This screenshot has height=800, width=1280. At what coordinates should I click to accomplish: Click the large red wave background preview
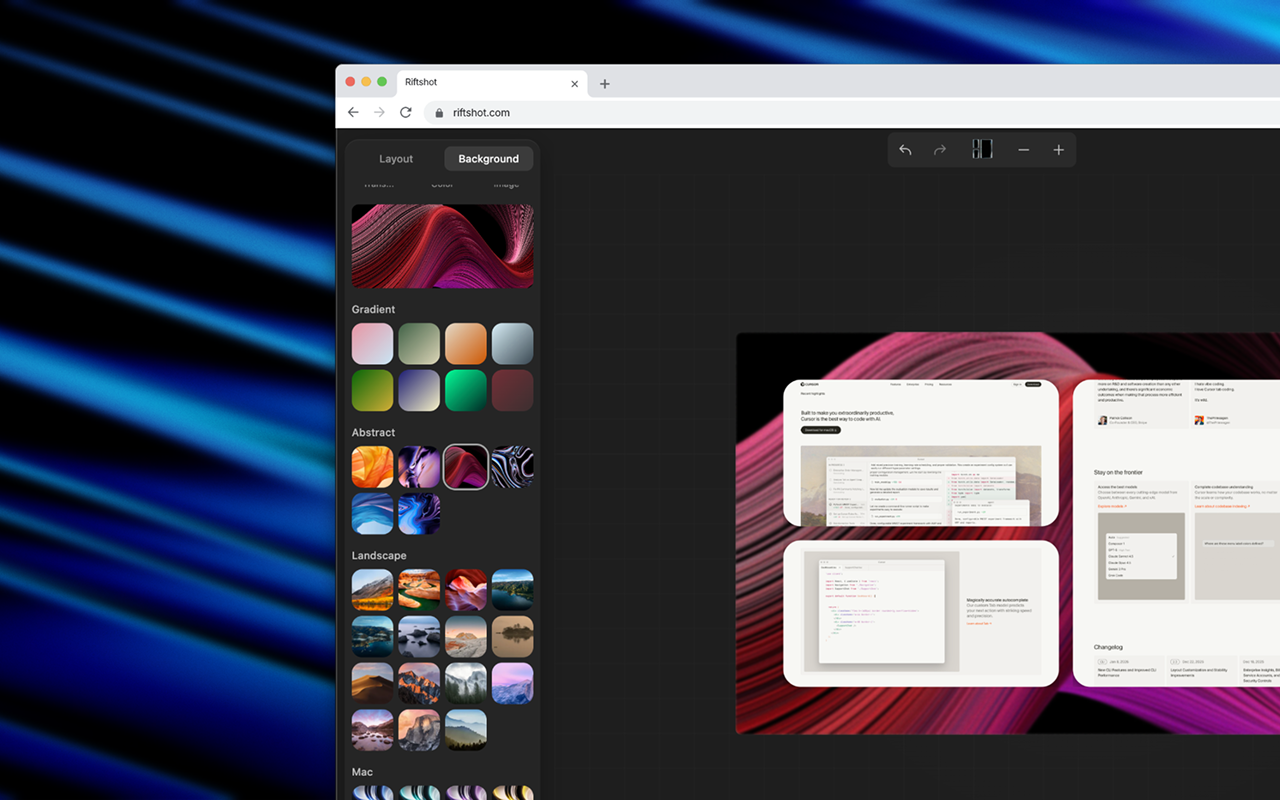click(443, 246)
